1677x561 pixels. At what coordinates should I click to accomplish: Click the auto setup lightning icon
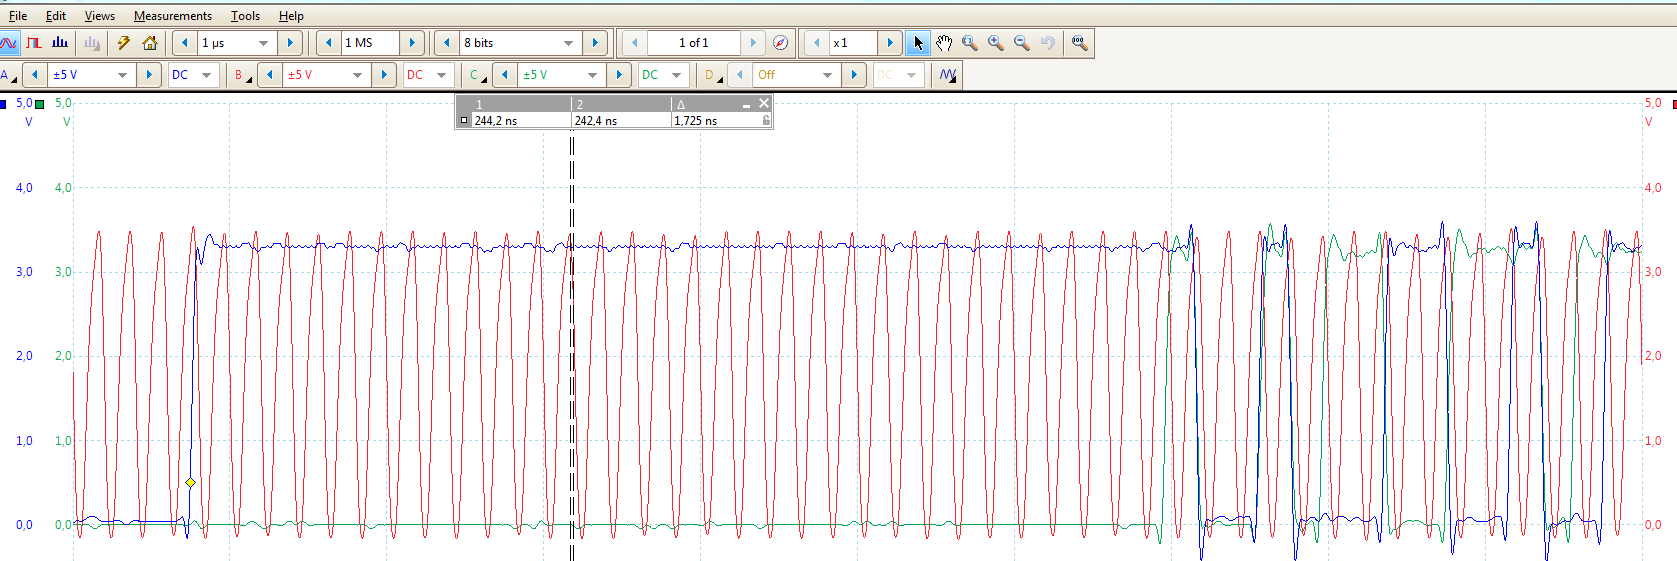tap(124, 43)
